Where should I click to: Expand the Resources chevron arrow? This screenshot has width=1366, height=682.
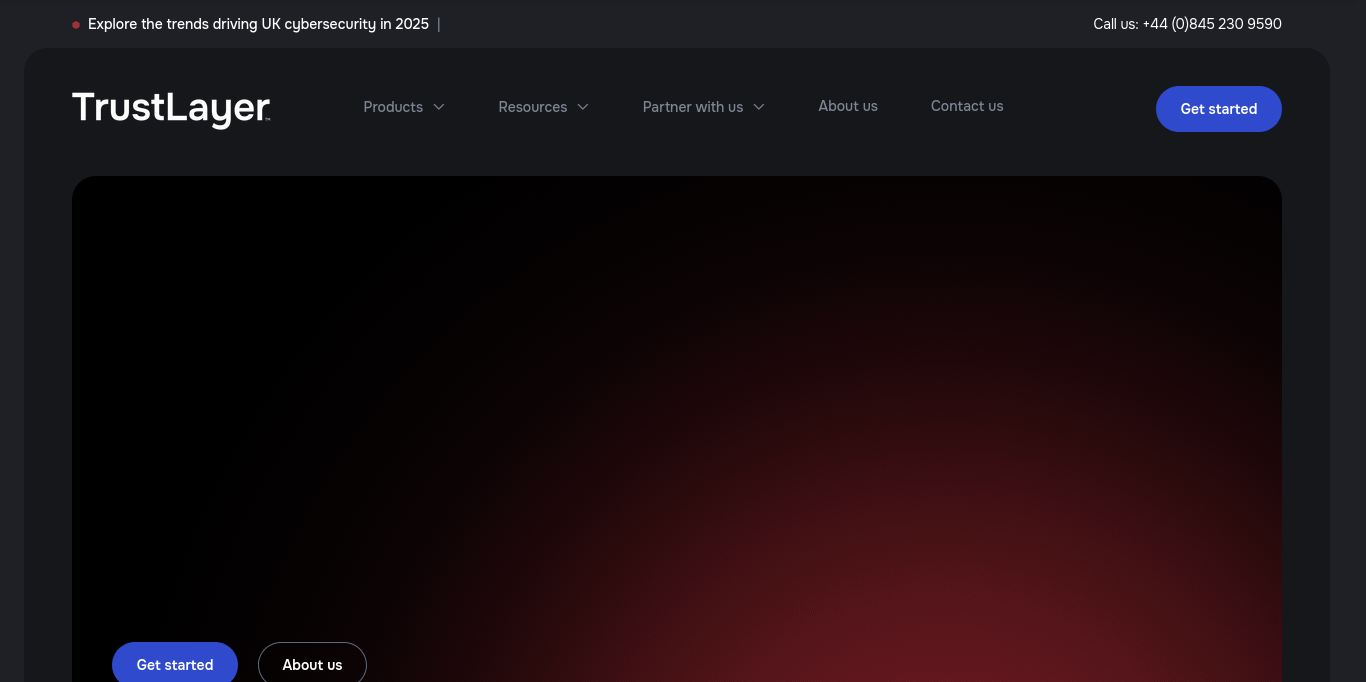[x=583, y=107]
